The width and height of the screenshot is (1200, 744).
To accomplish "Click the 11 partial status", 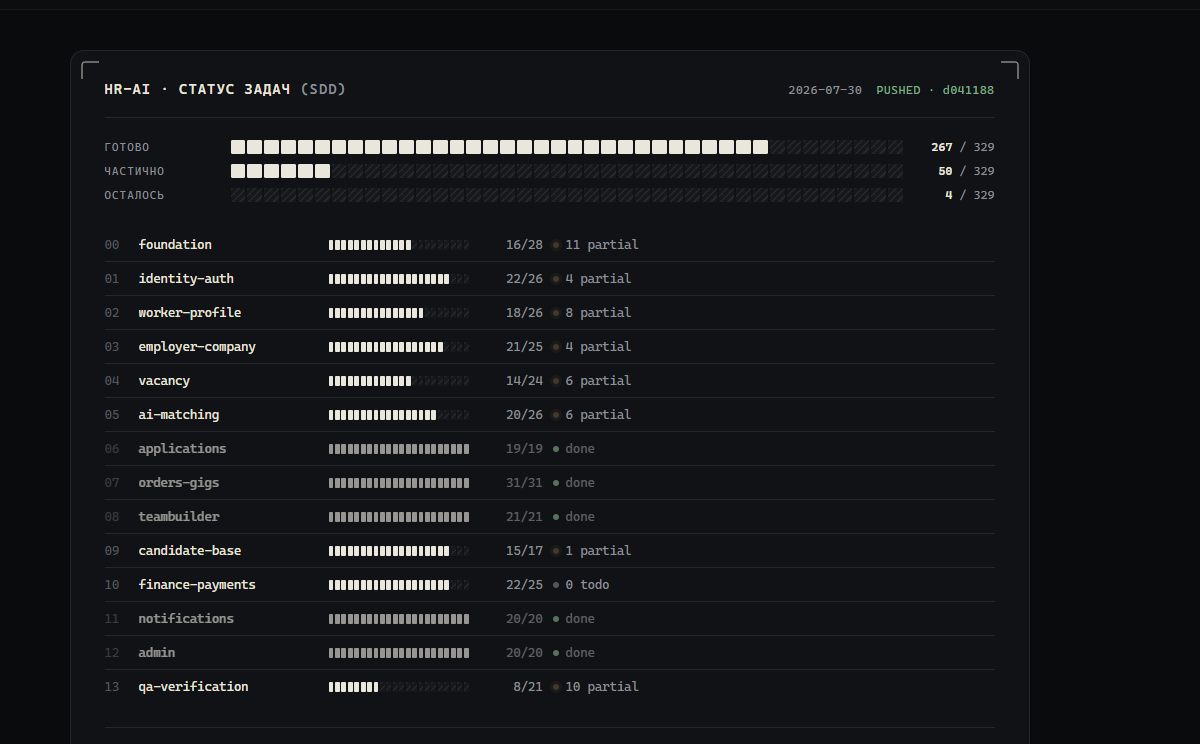I will click(602, 245).
